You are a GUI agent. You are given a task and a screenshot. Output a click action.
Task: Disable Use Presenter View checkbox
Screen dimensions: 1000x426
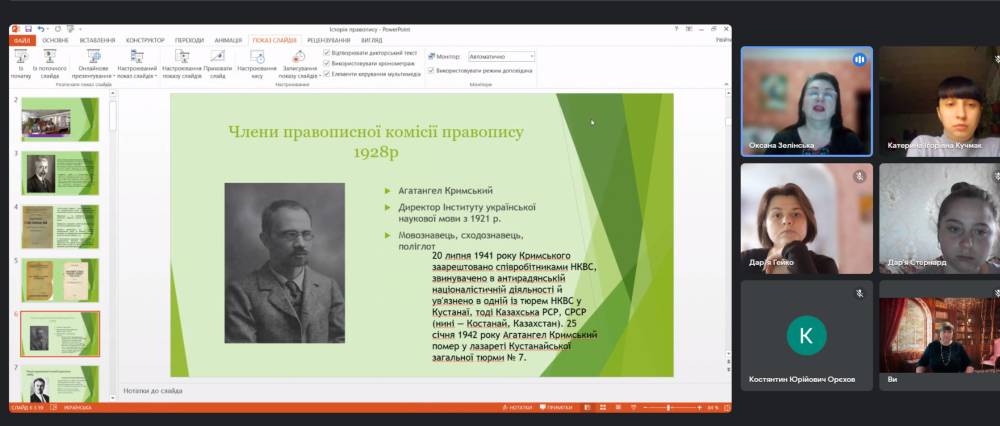click(431, 71)
